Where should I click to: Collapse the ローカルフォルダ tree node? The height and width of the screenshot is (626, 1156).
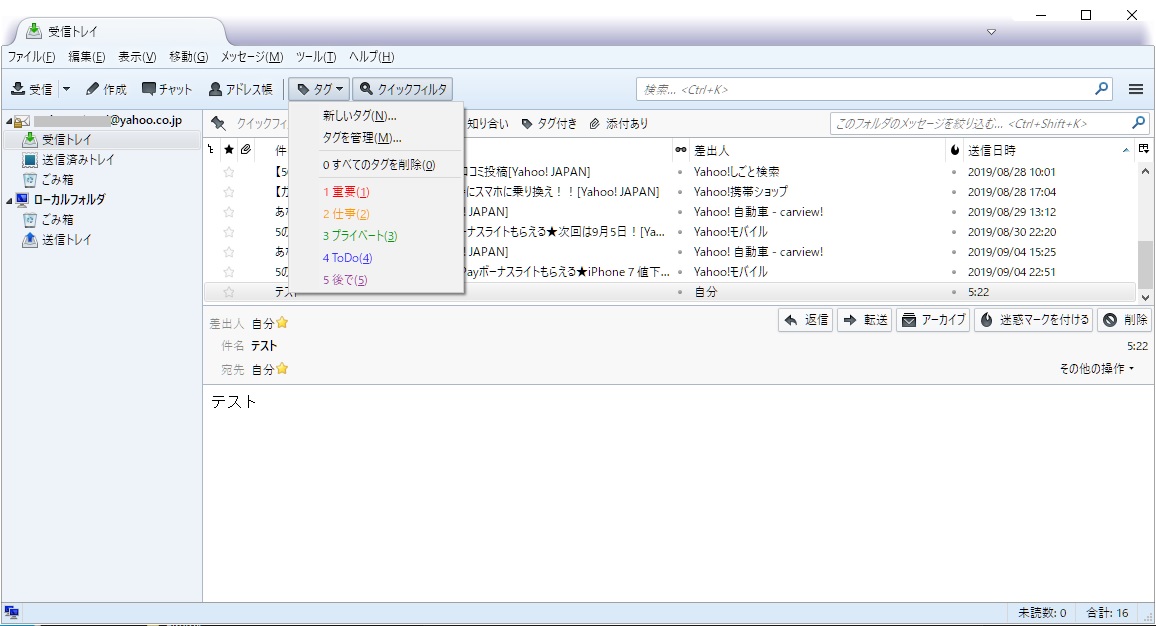click(9, 200)
